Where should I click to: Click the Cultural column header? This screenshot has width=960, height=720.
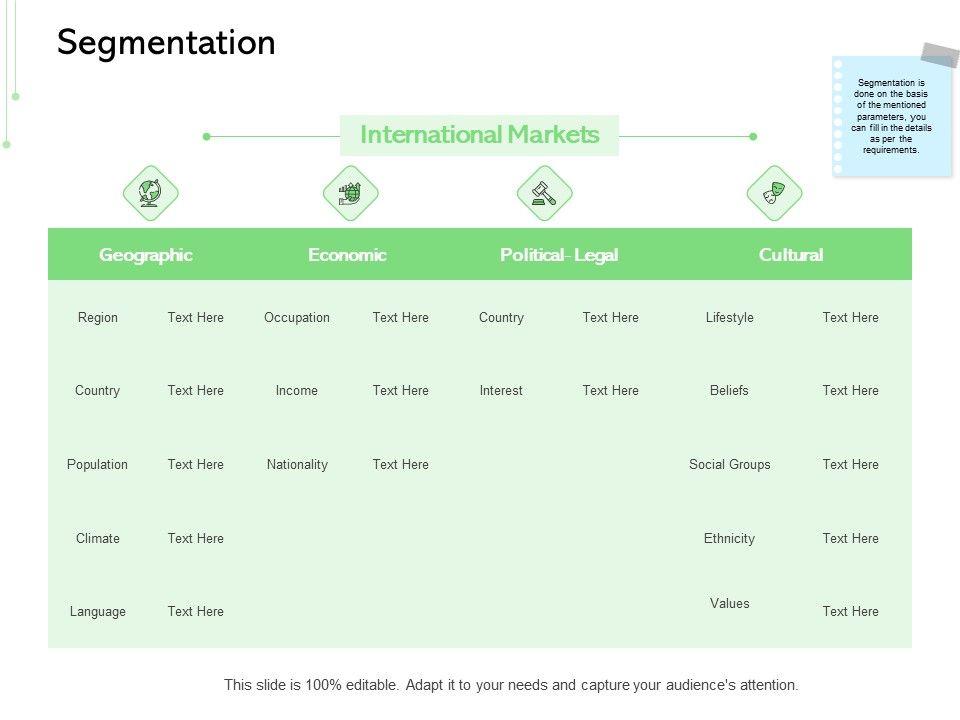(790, 255)
